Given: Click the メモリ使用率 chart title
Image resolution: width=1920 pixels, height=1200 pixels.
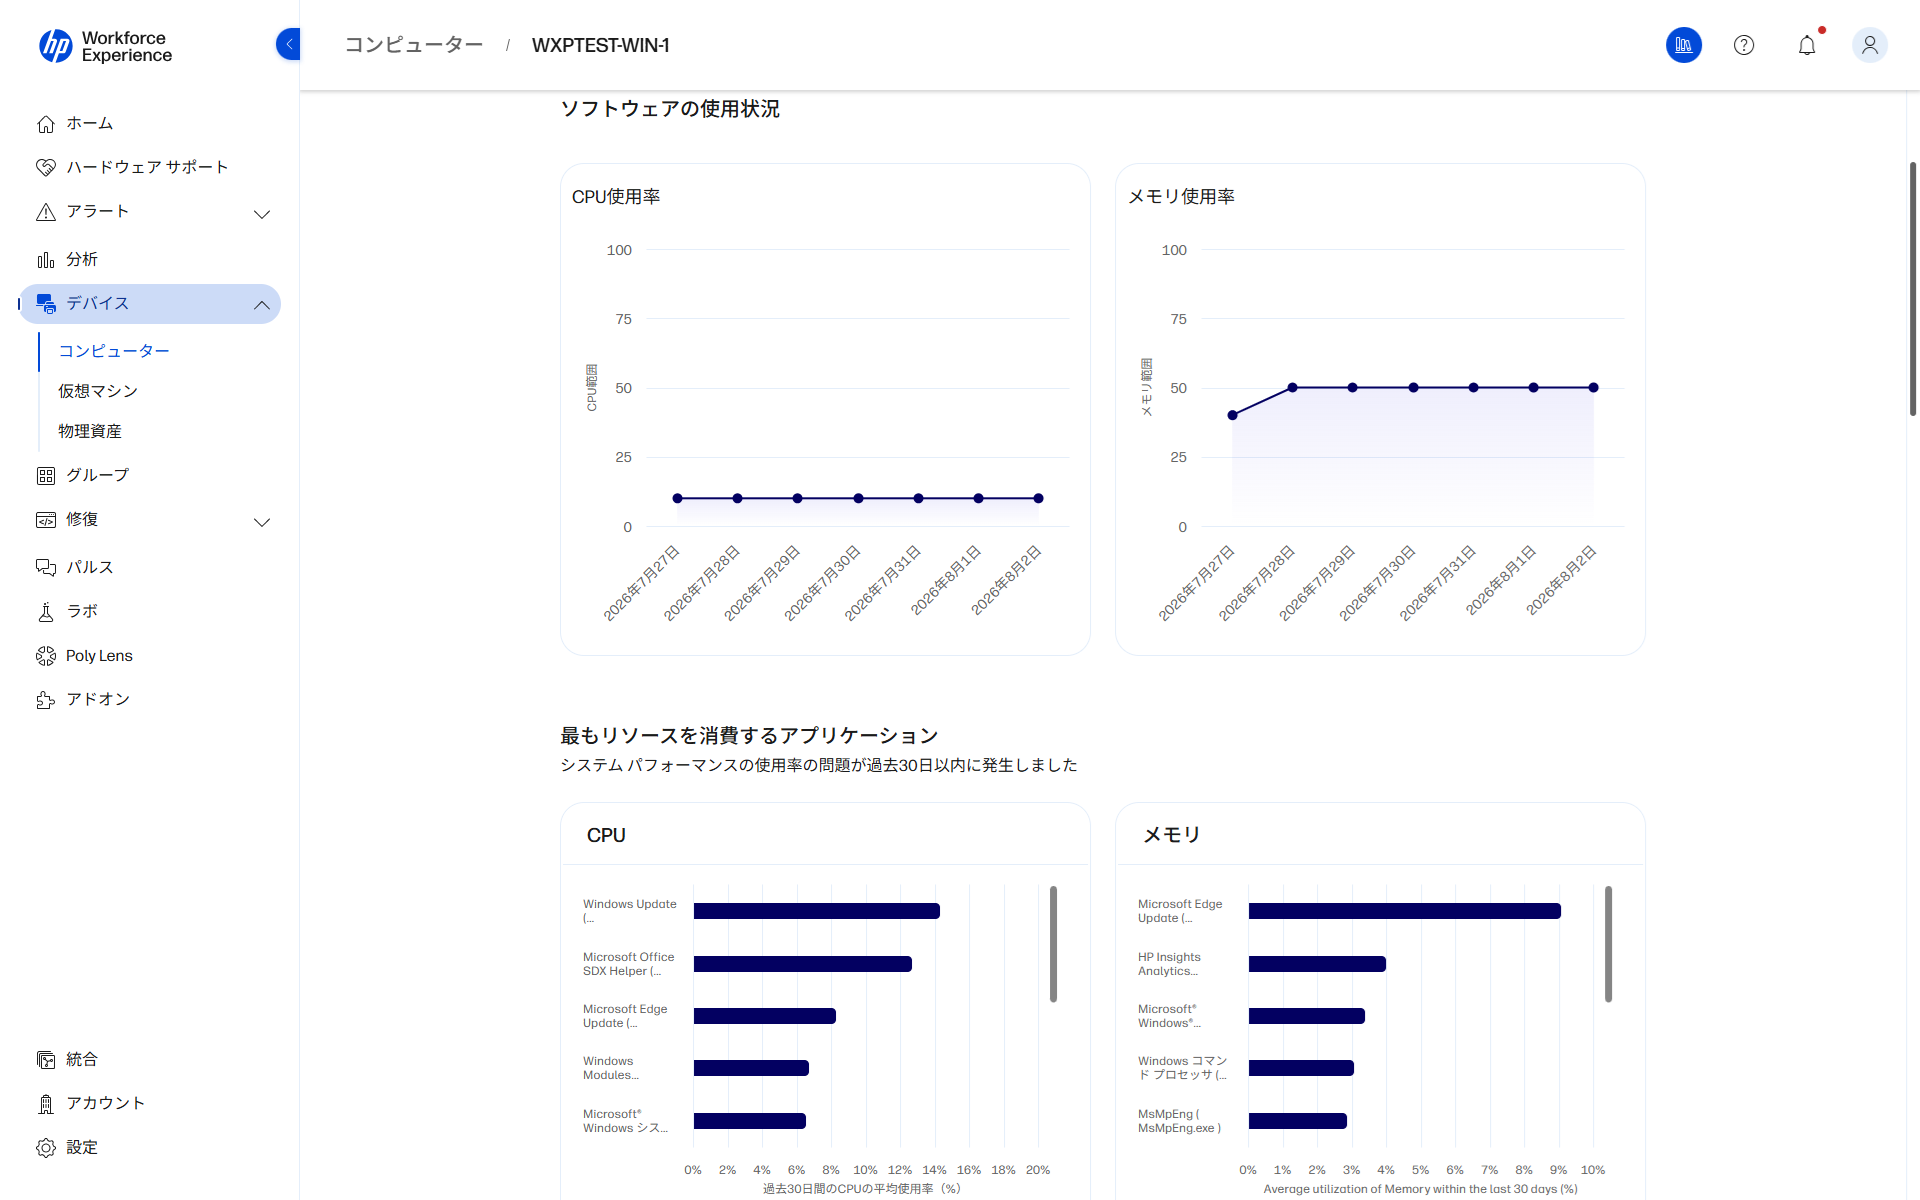Looking at the screenshot, I should pyautogui.click(x=1181, y=197).
